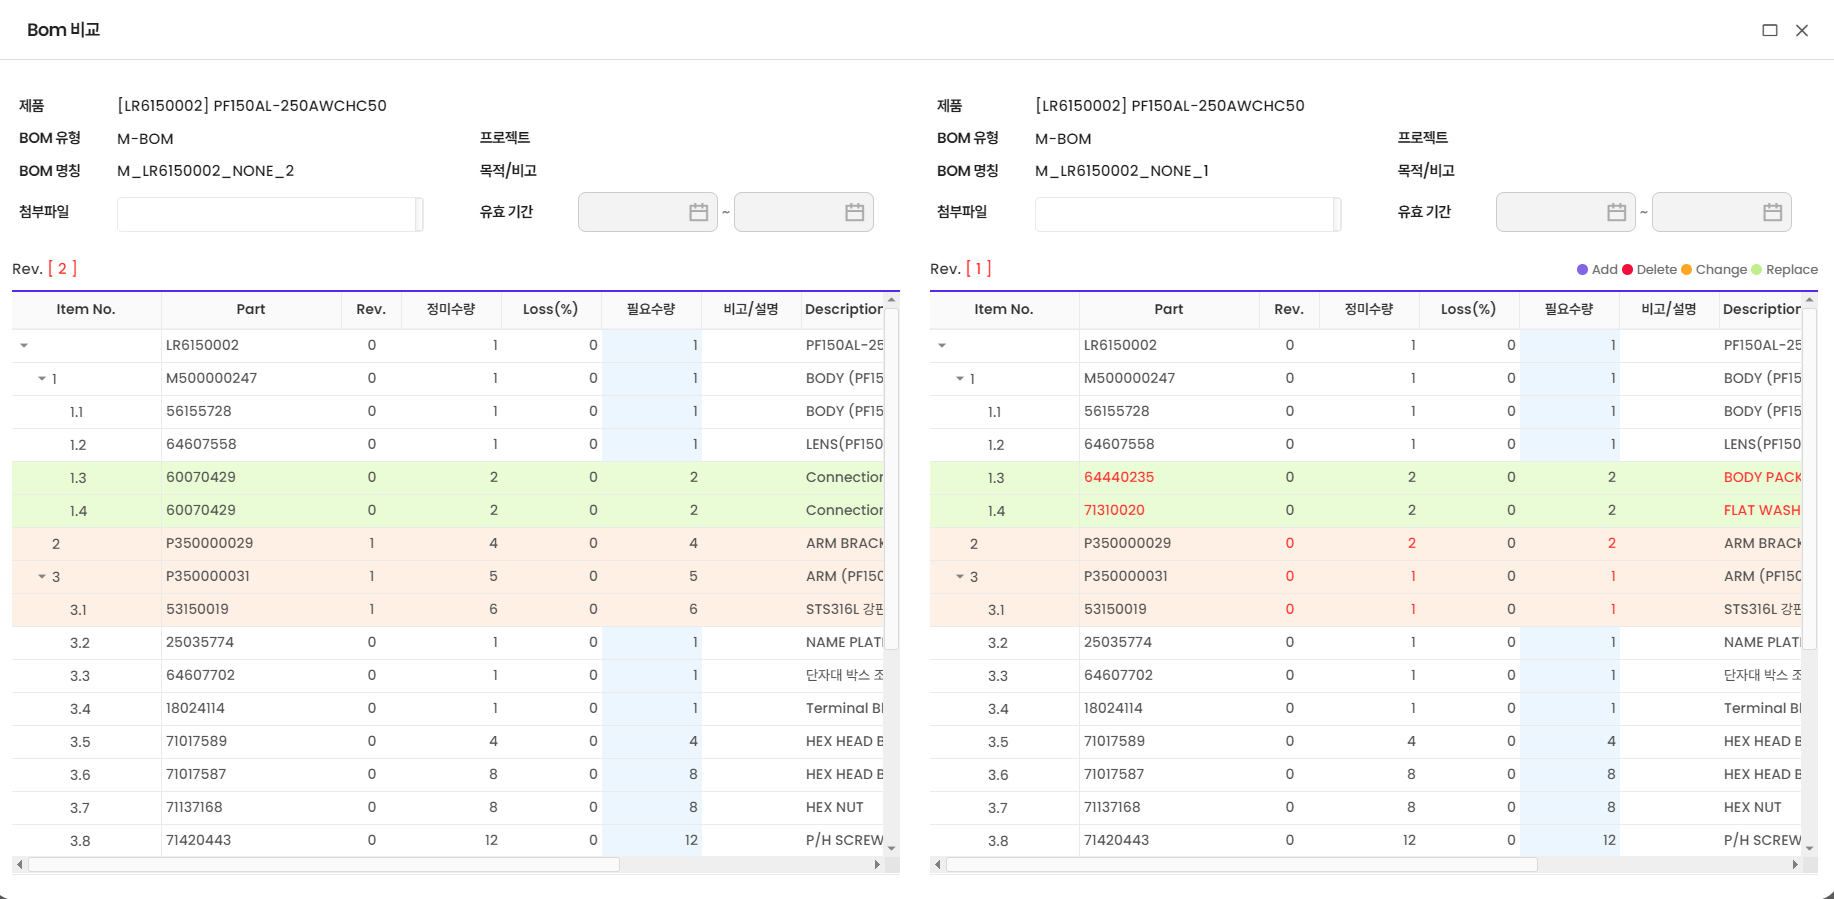Select red part number 64440235 in Rev. 1 table

1118,477
